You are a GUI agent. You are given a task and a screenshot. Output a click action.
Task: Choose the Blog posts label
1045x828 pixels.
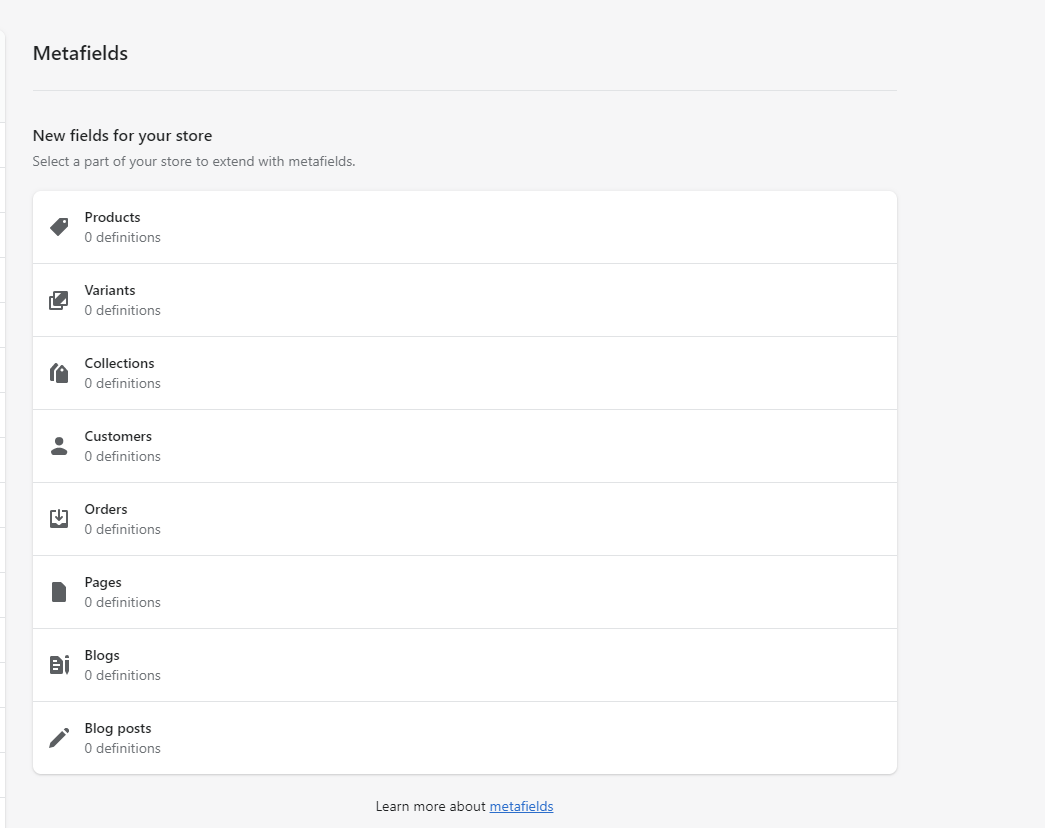tap(118, 728)
